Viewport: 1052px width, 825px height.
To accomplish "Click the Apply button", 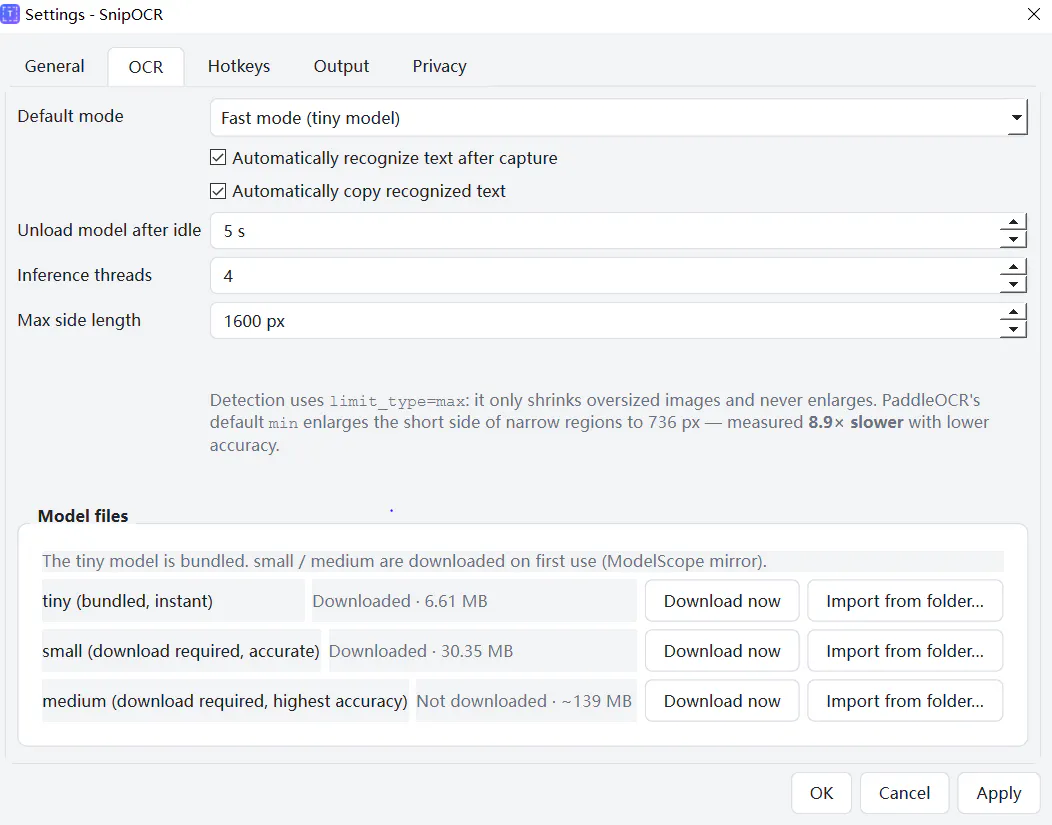I will coord(999,793).
